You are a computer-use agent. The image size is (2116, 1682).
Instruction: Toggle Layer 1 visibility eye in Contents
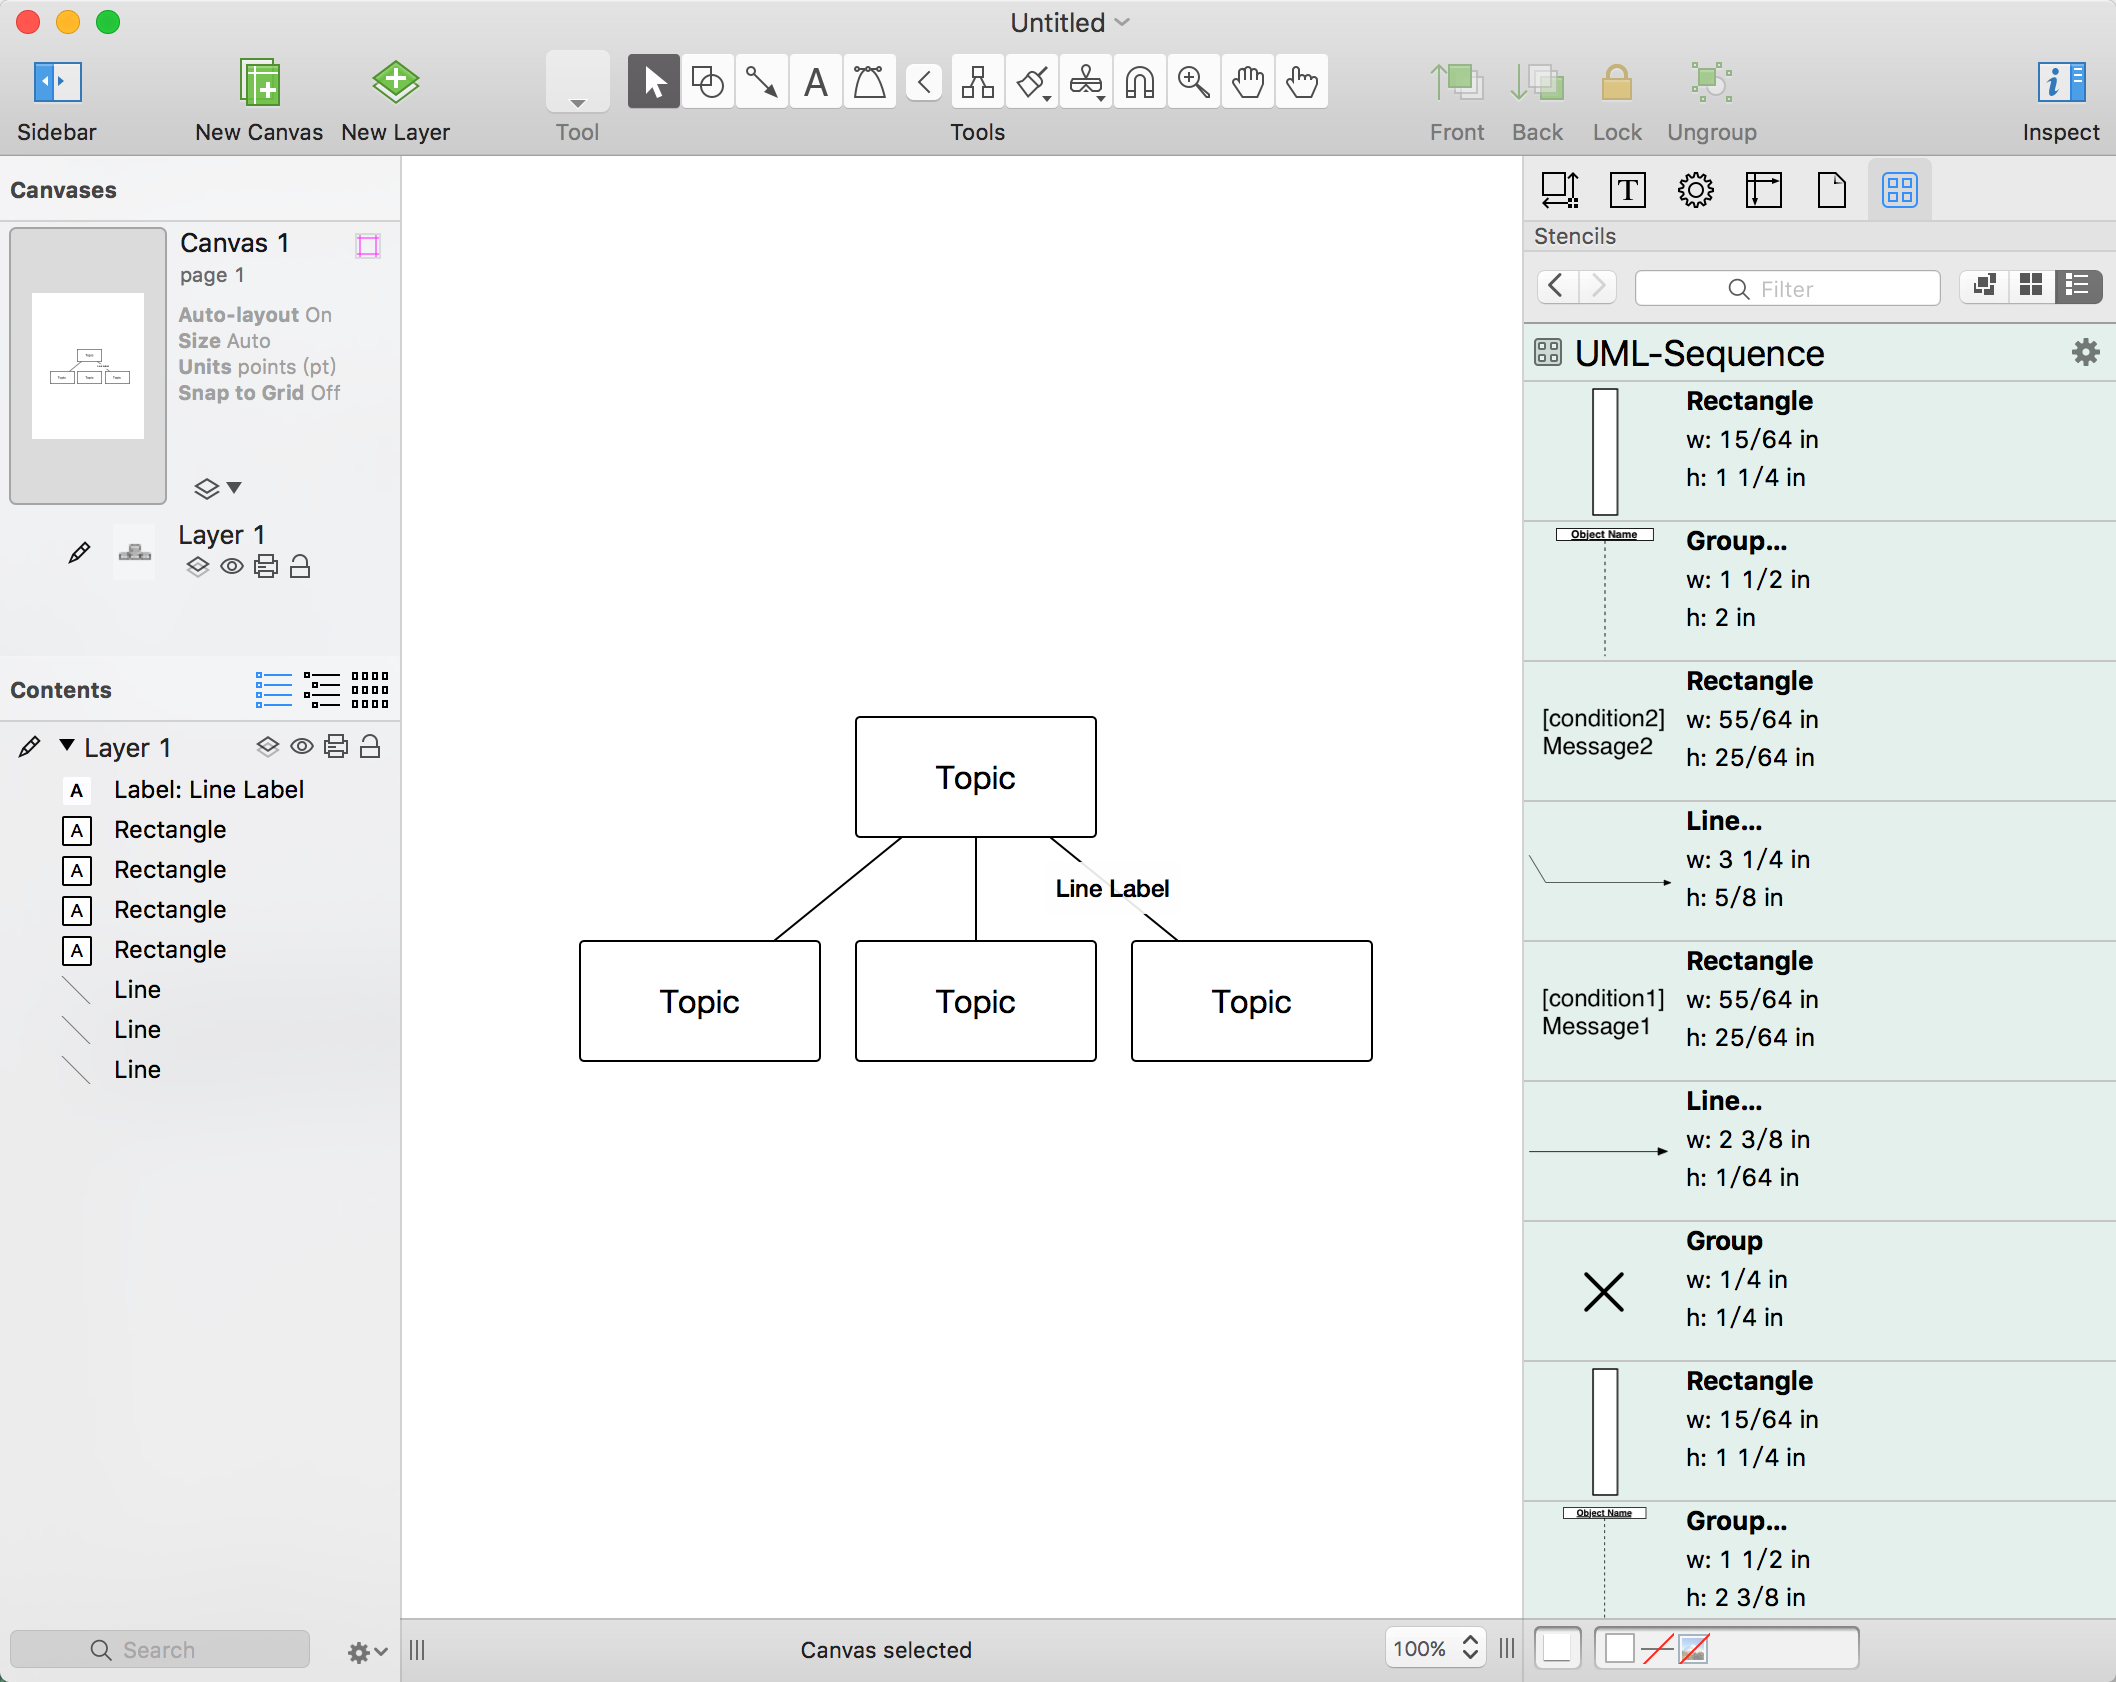(302, 746)
